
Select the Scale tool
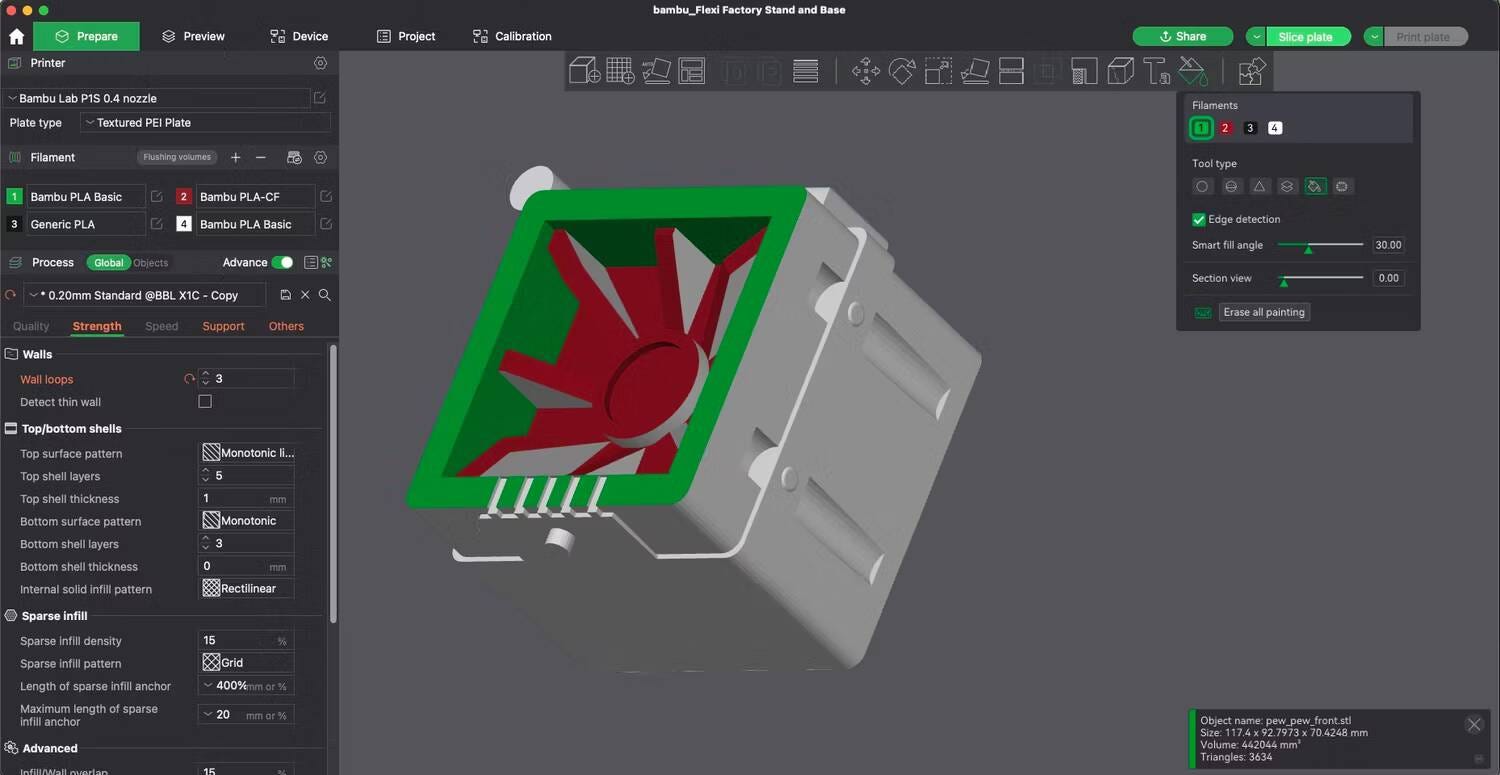click(x=938, y=71)
